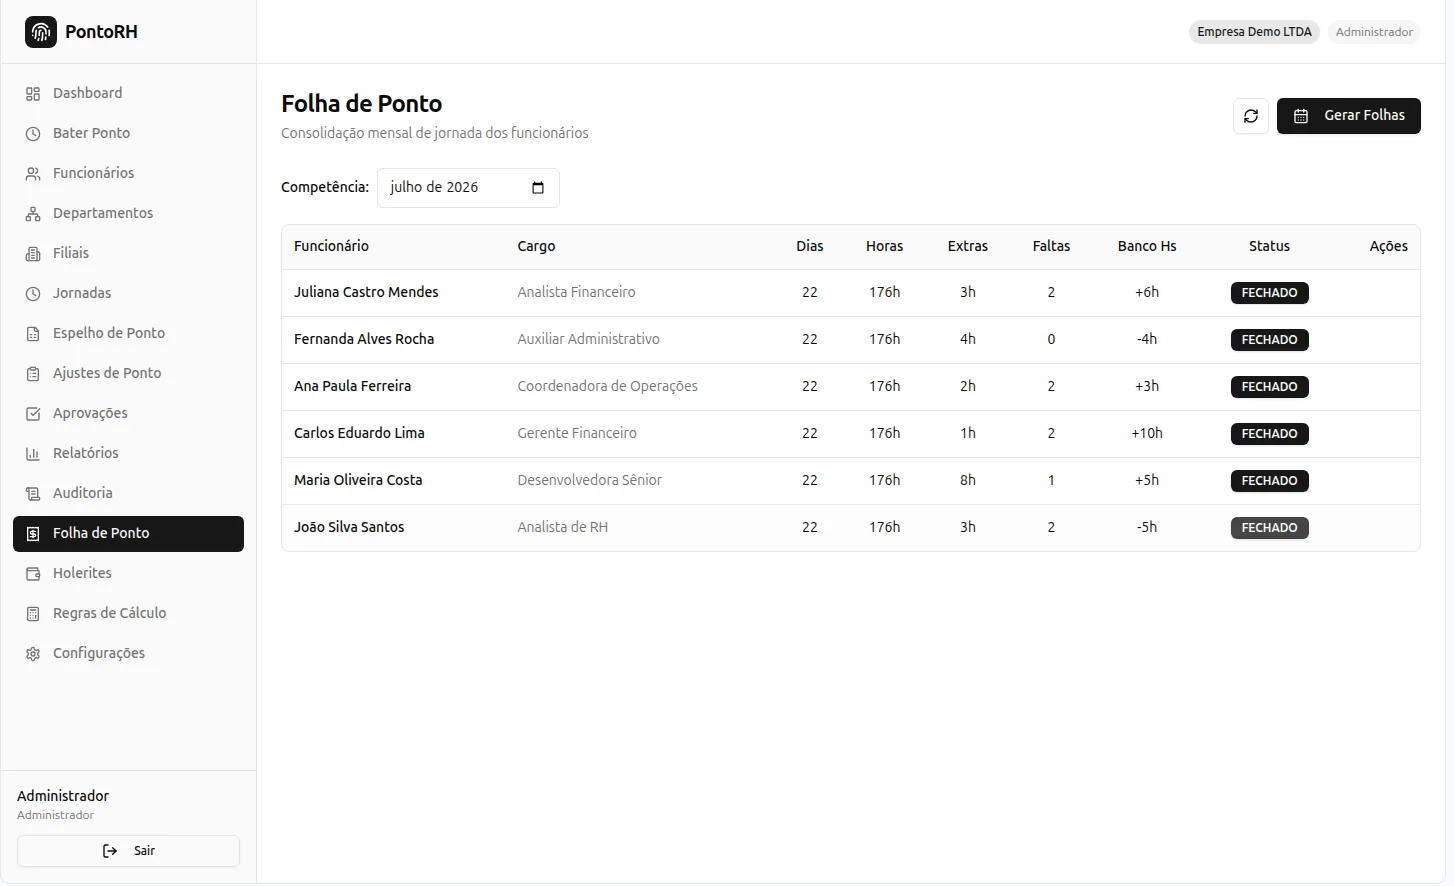The width and height of the screenshot is (1454, 886).
Task: Click the Auditoria scroll icon
Action: point(33,493)
